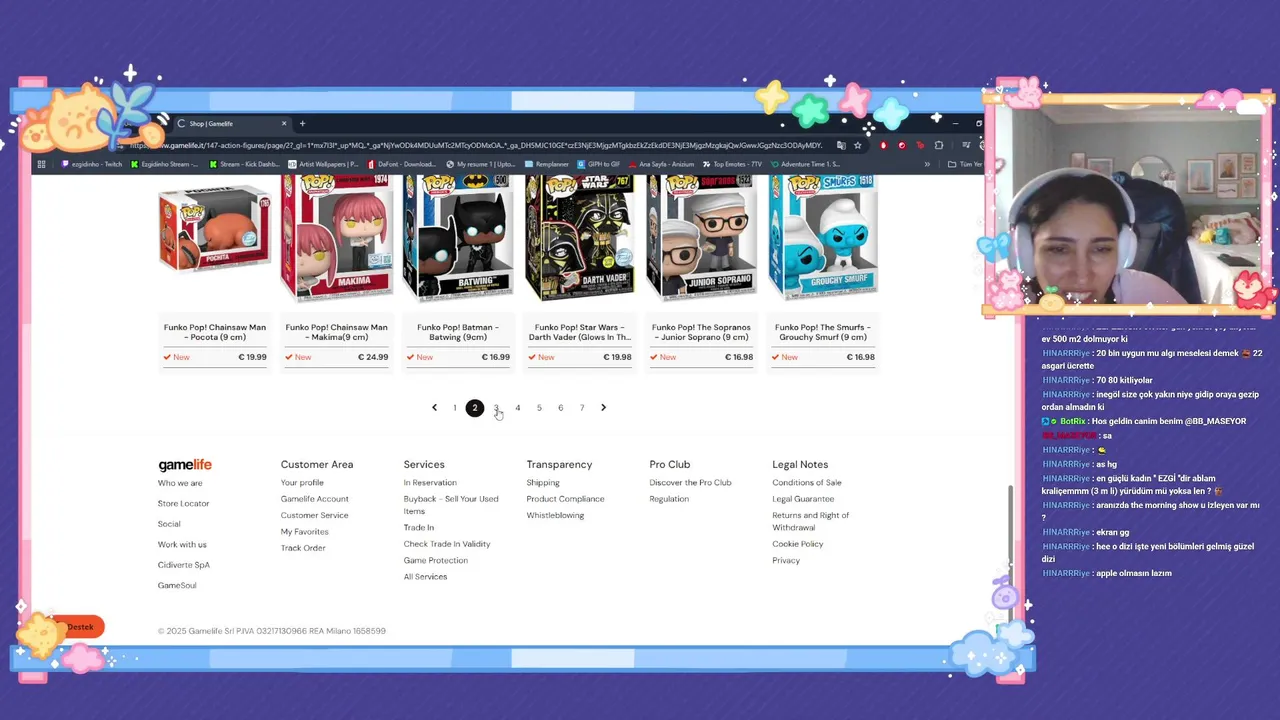This screenshot has height=720, width=1280.
Task: Click the Chainsaw Man - Pocota product title
Action: tap(215, 332)
